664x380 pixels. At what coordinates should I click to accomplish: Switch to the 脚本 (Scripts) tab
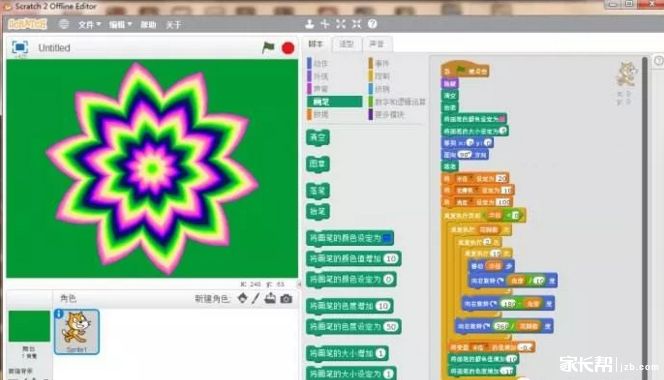tap(316, 44)
